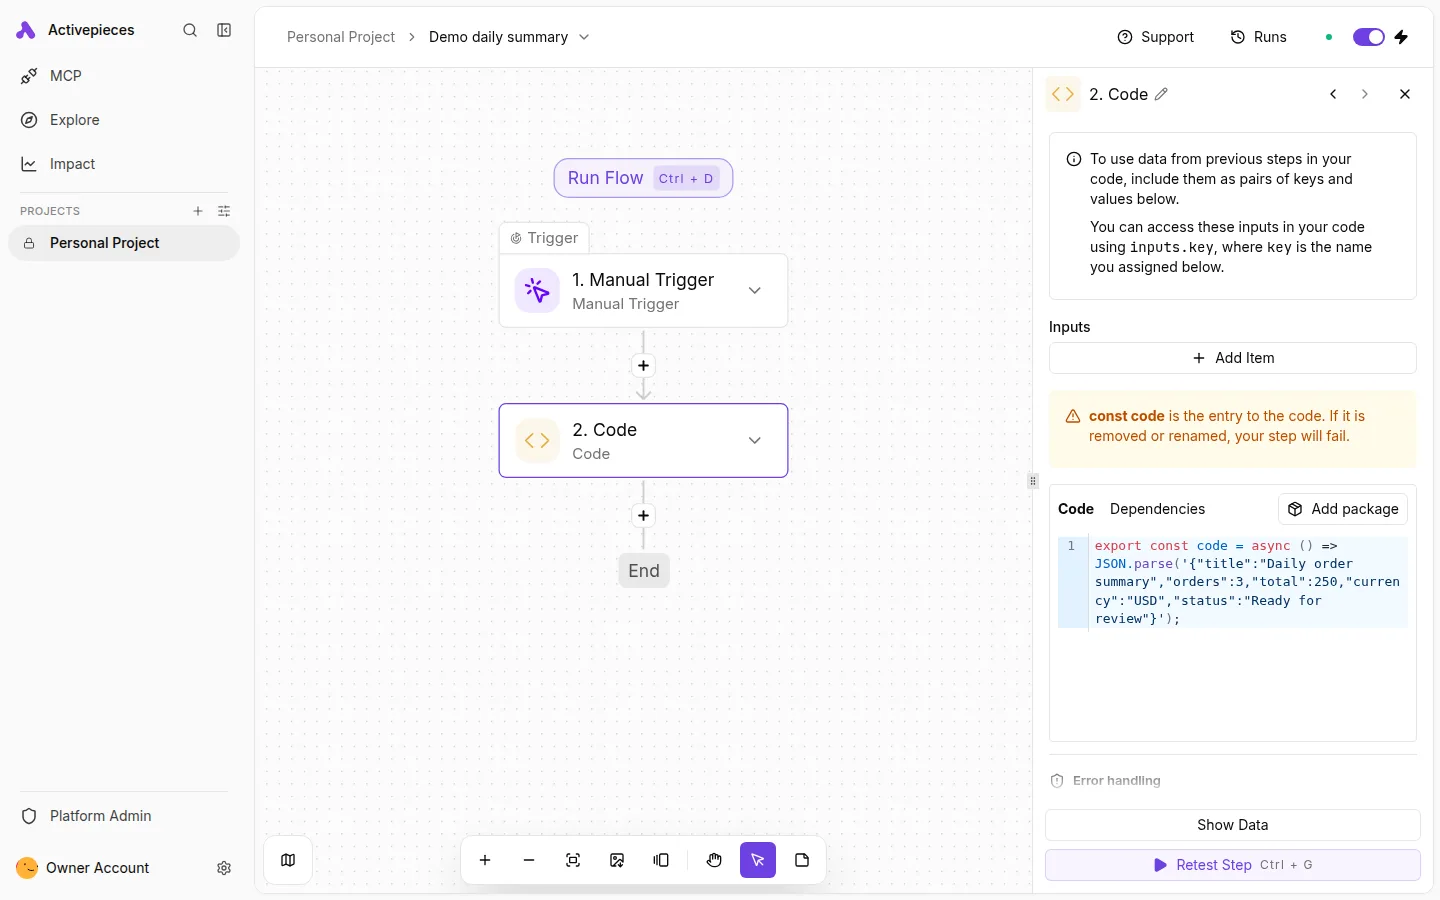Add a step after the Code step
Image resolution: width=1440 pixels, height=900 pixels.
(644, 516)
